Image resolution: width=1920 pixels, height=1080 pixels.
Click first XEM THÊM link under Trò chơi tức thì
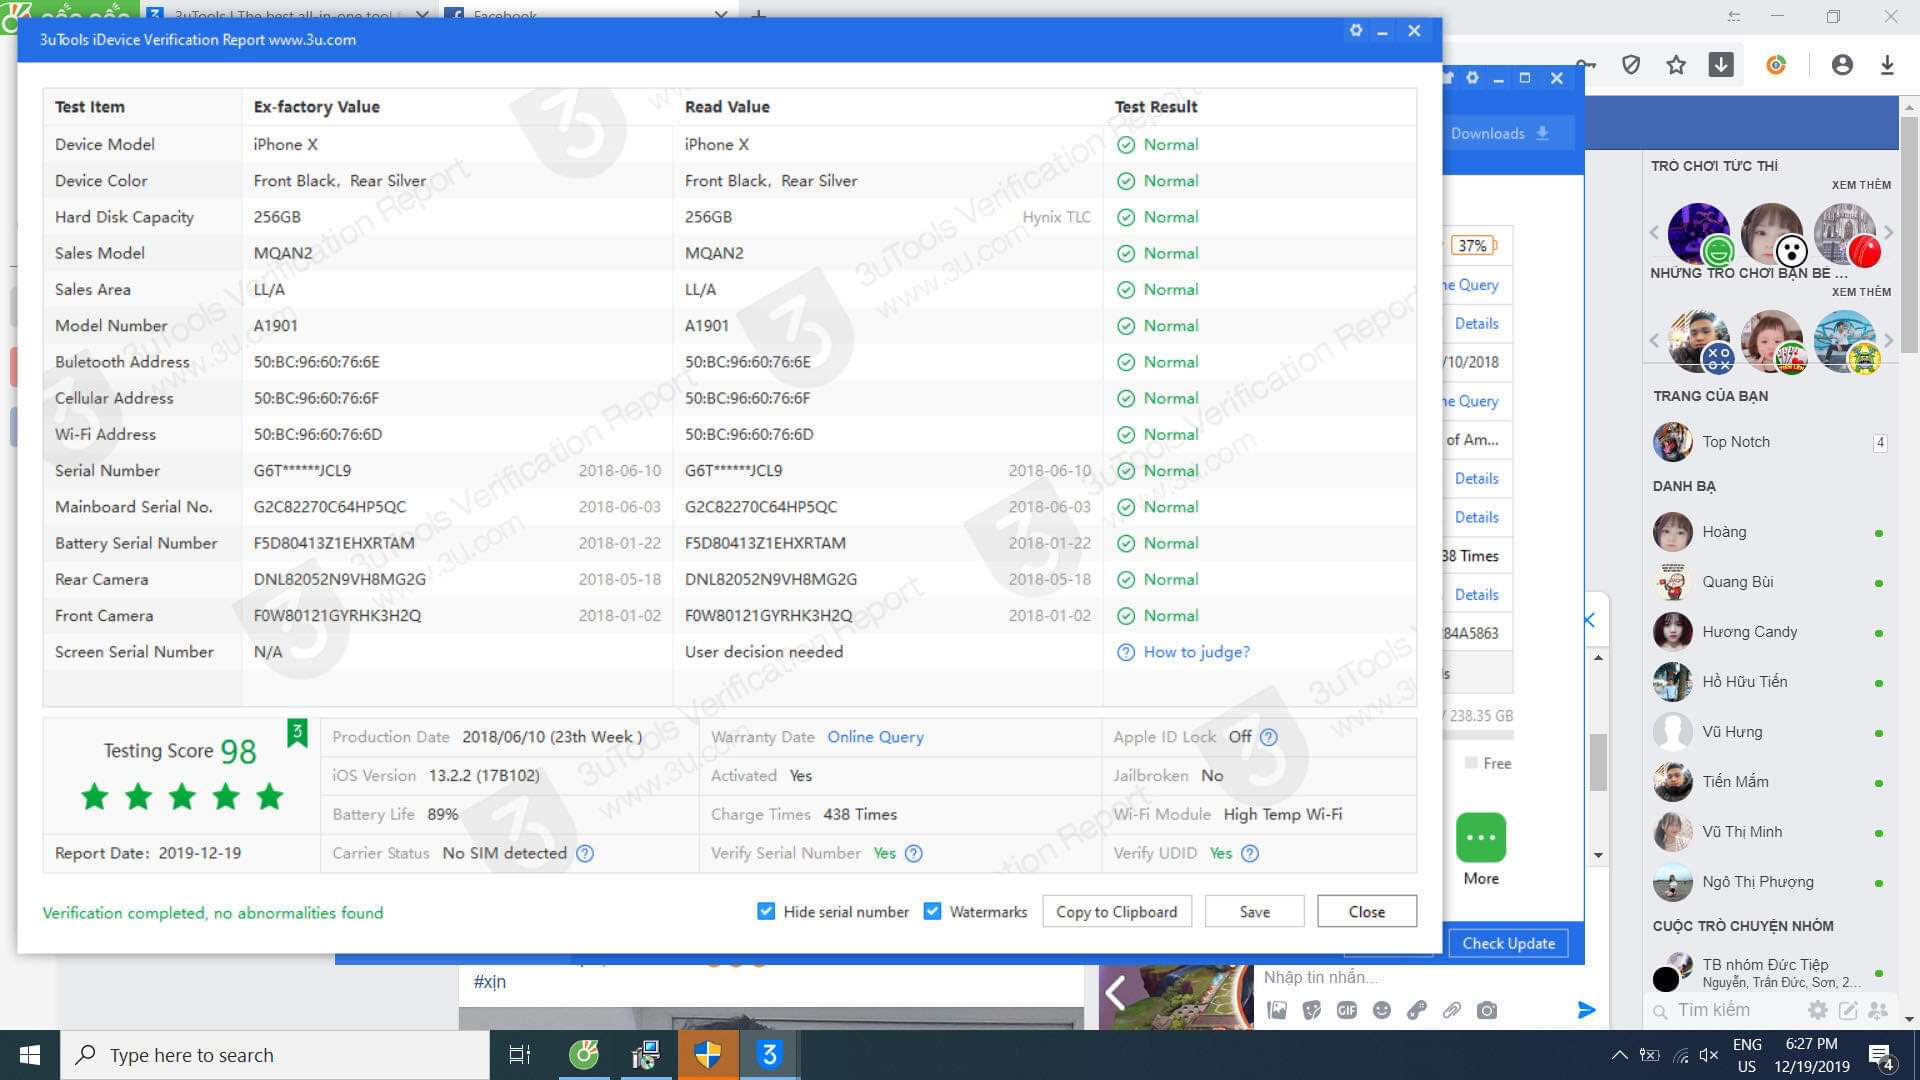click(x=1861, y=185)
